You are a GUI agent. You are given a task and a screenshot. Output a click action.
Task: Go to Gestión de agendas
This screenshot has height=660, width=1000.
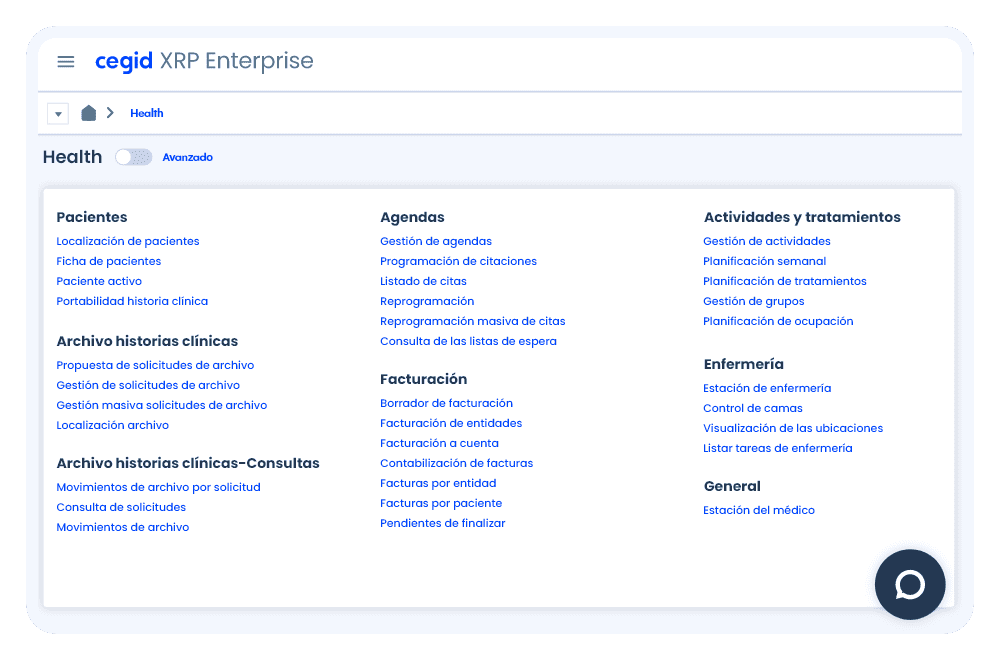click(436, 241)
